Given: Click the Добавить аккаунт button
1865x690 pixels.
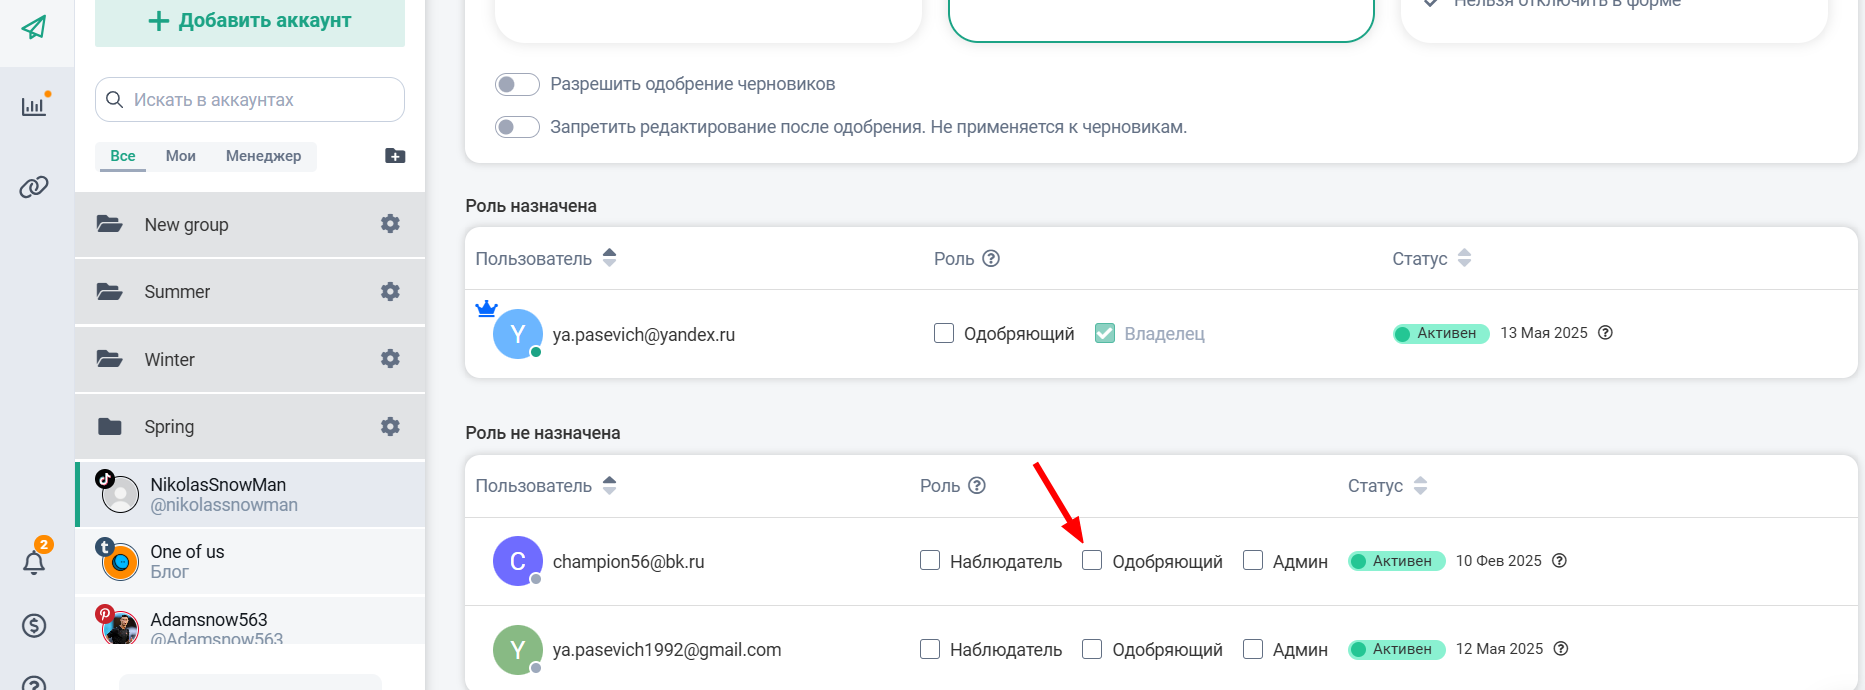Looking at the screenshot, I should [x=250, y=21].
